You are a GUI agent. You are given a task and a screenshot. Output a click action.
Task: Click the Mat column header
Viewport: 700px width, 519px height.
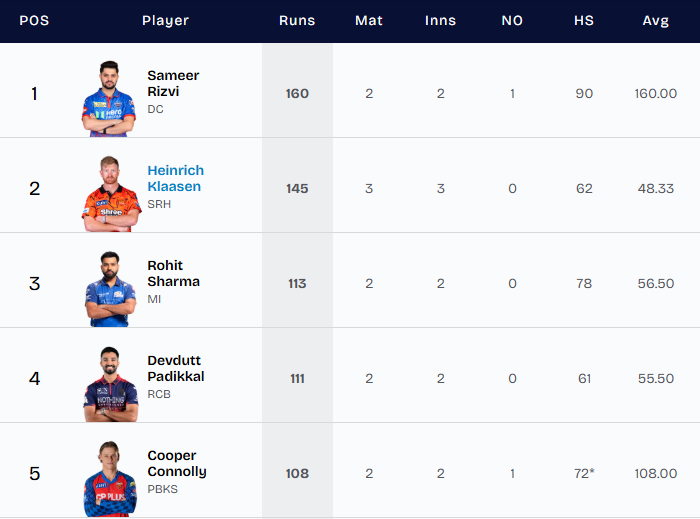point(369,21)
